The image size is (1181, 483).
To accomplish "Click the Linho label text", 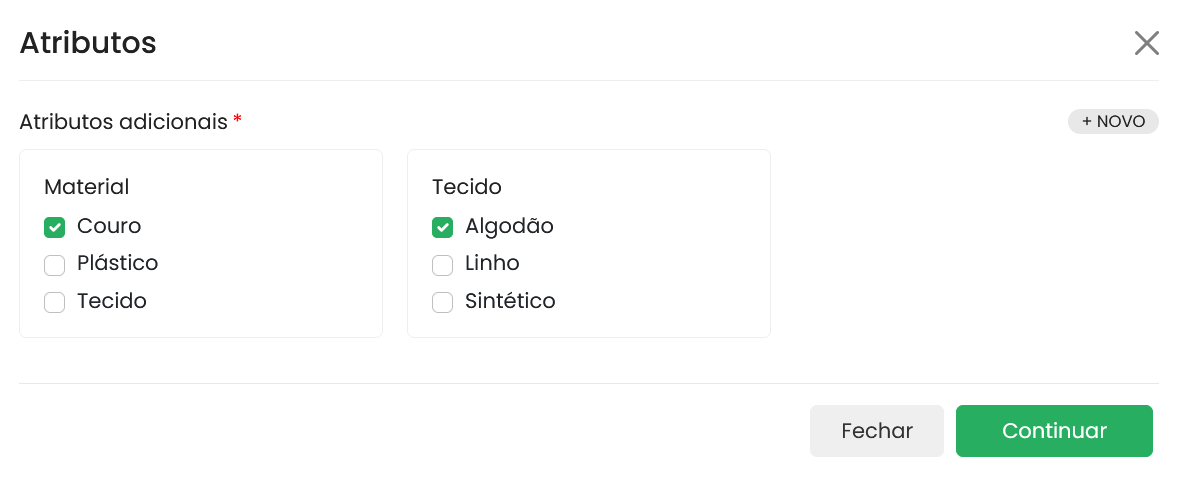I will point(492,263).
